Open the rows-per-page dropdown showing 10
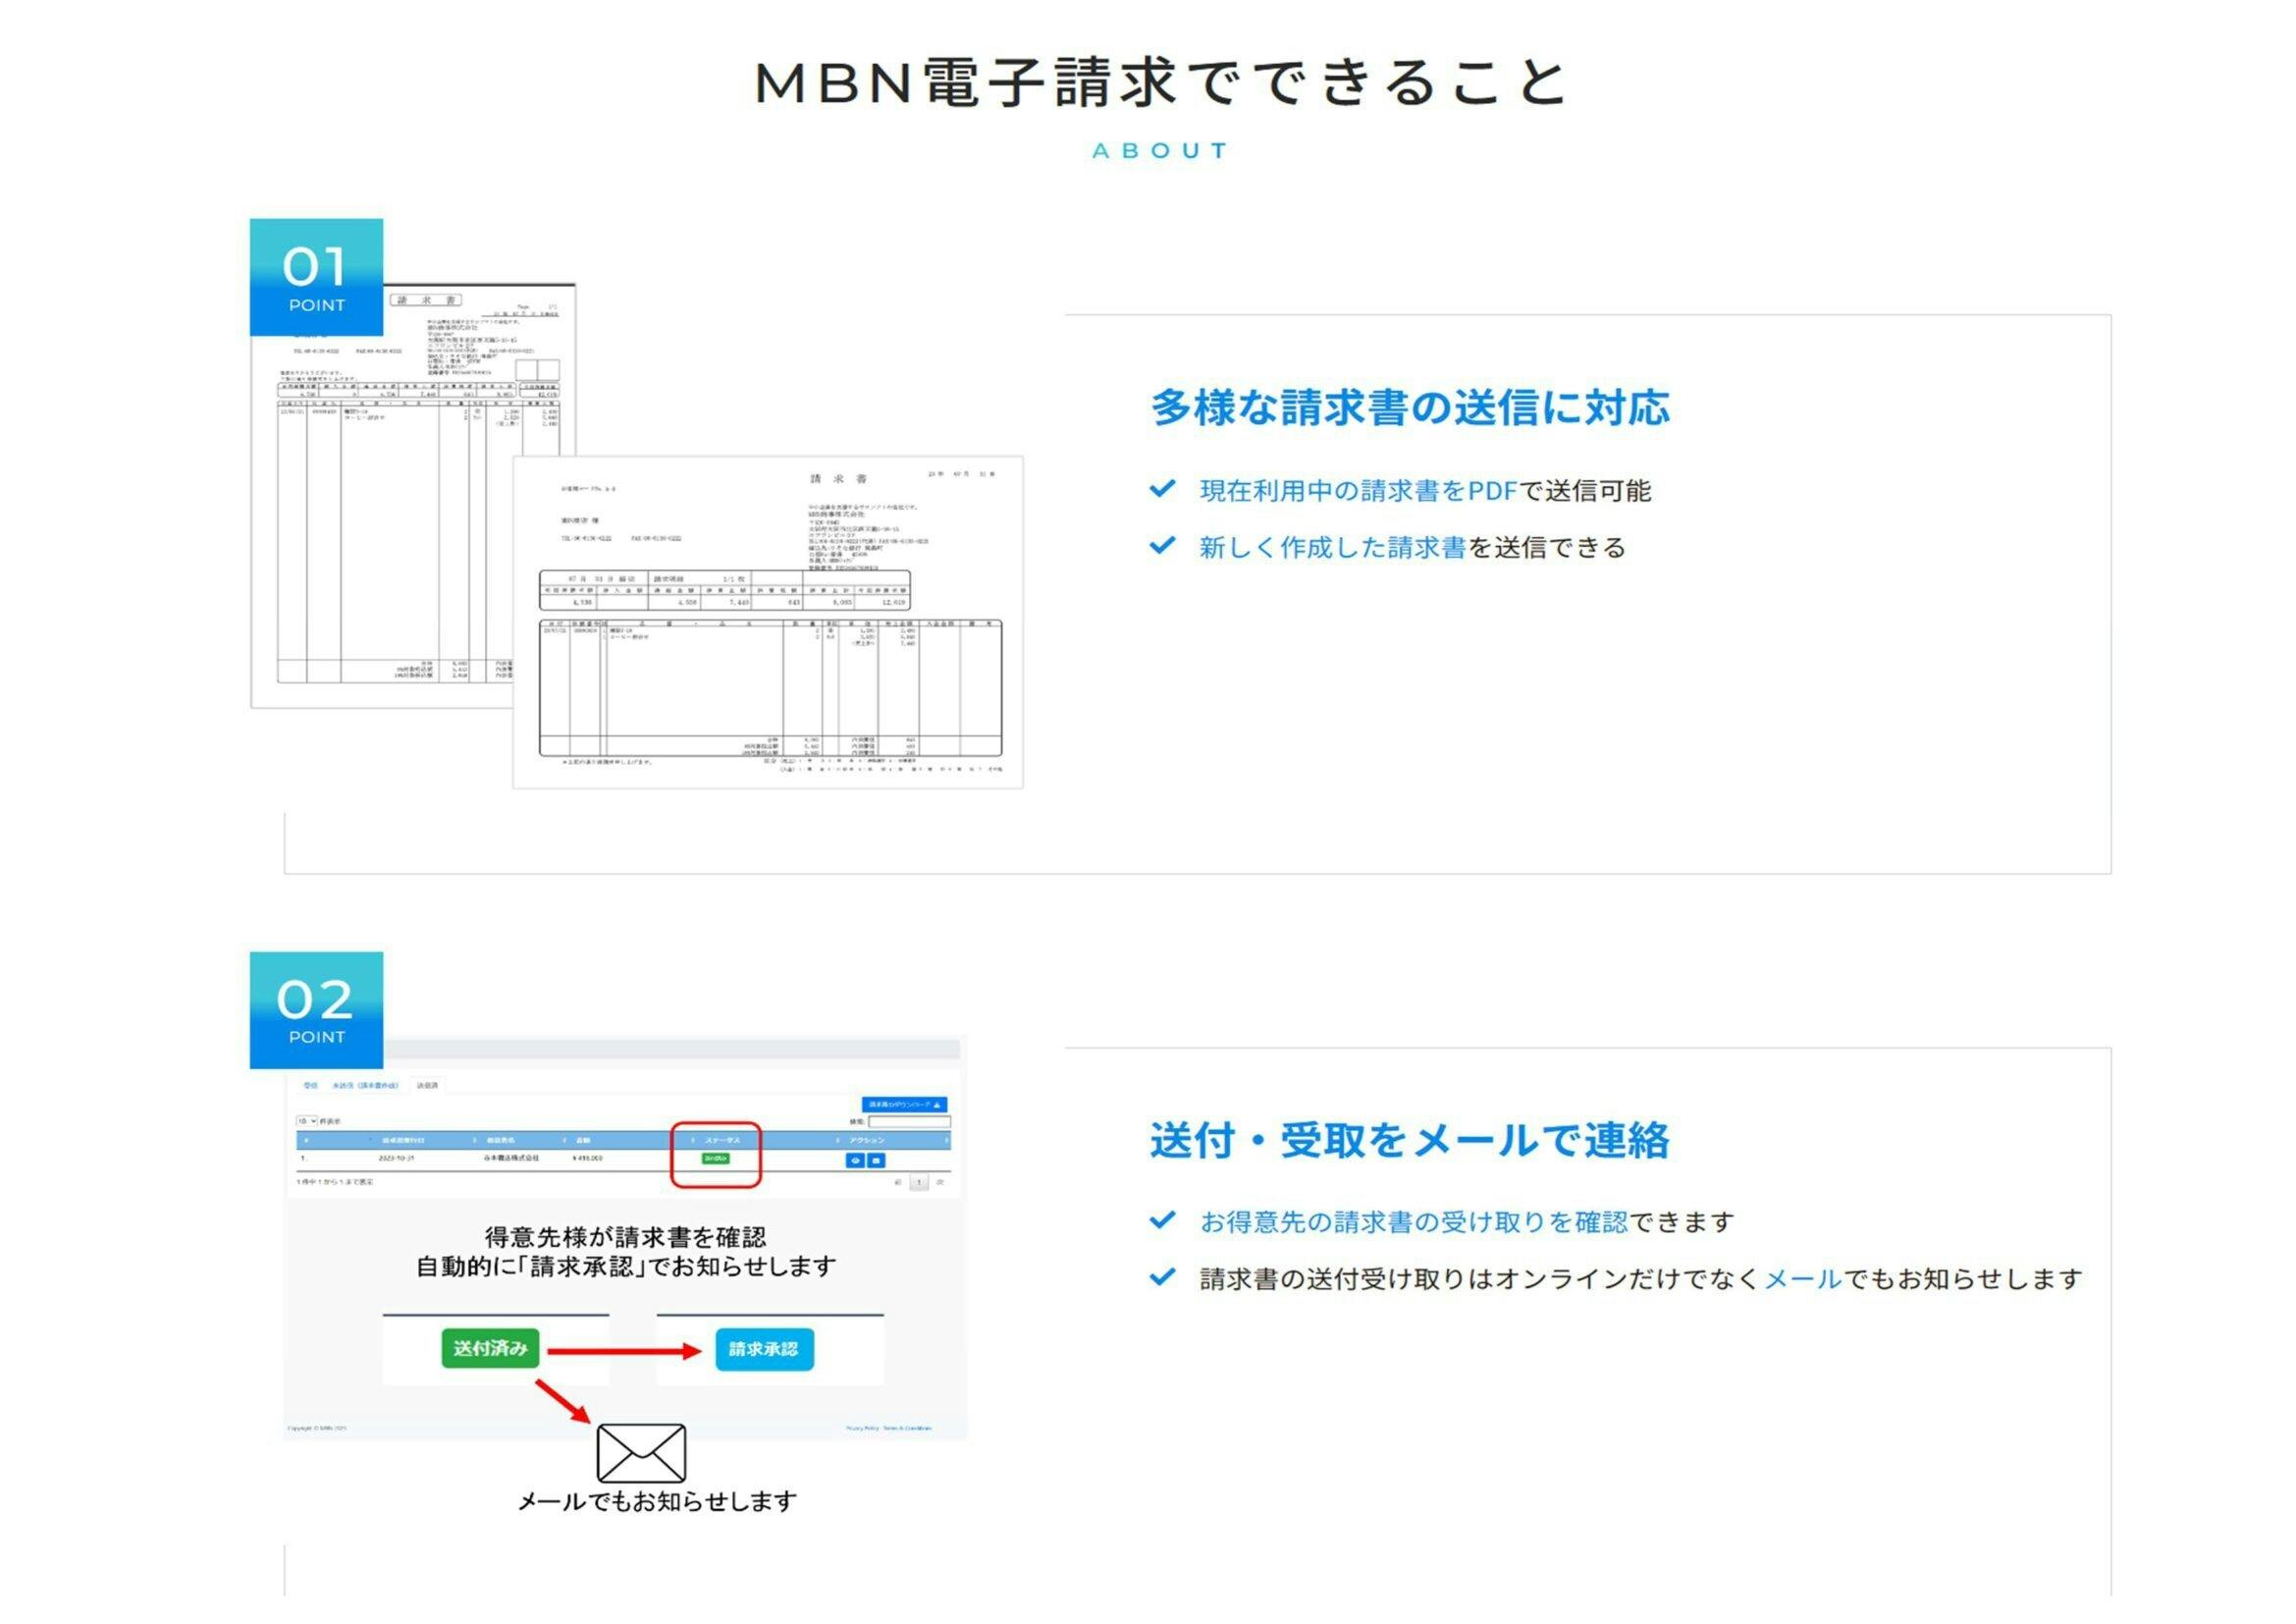Viewport: 2296px width, 1624px height. 306,1122
